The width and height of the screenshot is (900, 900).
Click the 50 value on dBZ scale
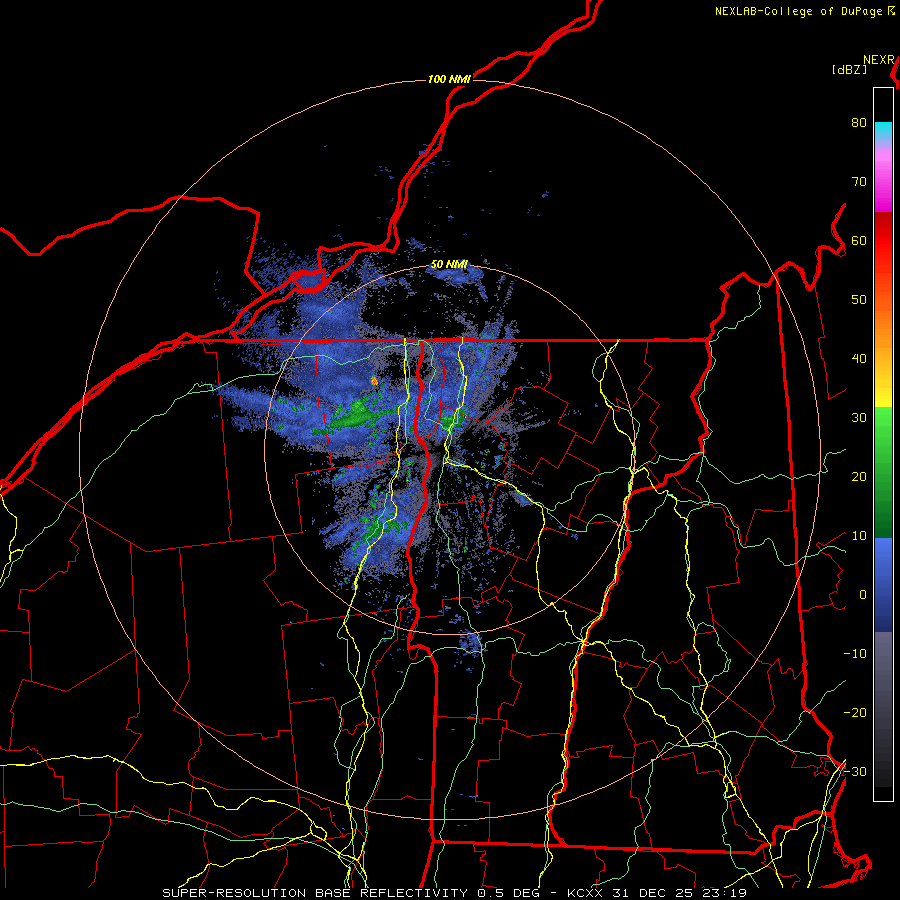859,300
